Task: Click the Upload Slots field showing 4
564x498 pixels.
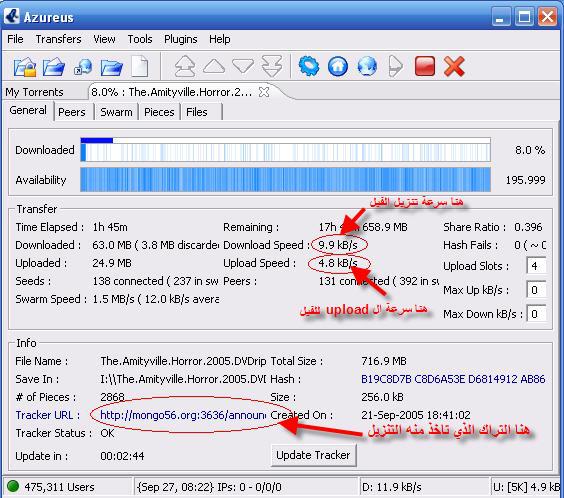Action: point(536,266)
